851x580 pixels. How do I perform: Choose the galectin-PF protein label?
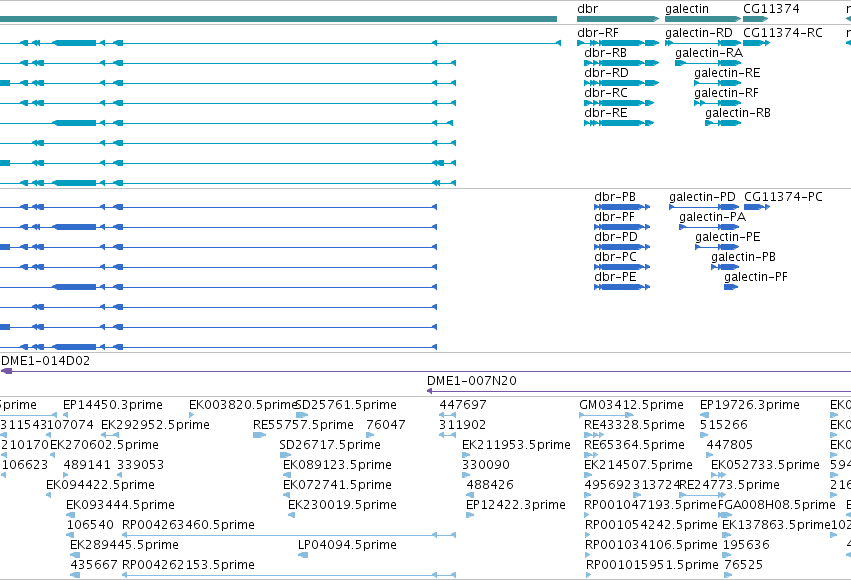(x=755, y=277)
